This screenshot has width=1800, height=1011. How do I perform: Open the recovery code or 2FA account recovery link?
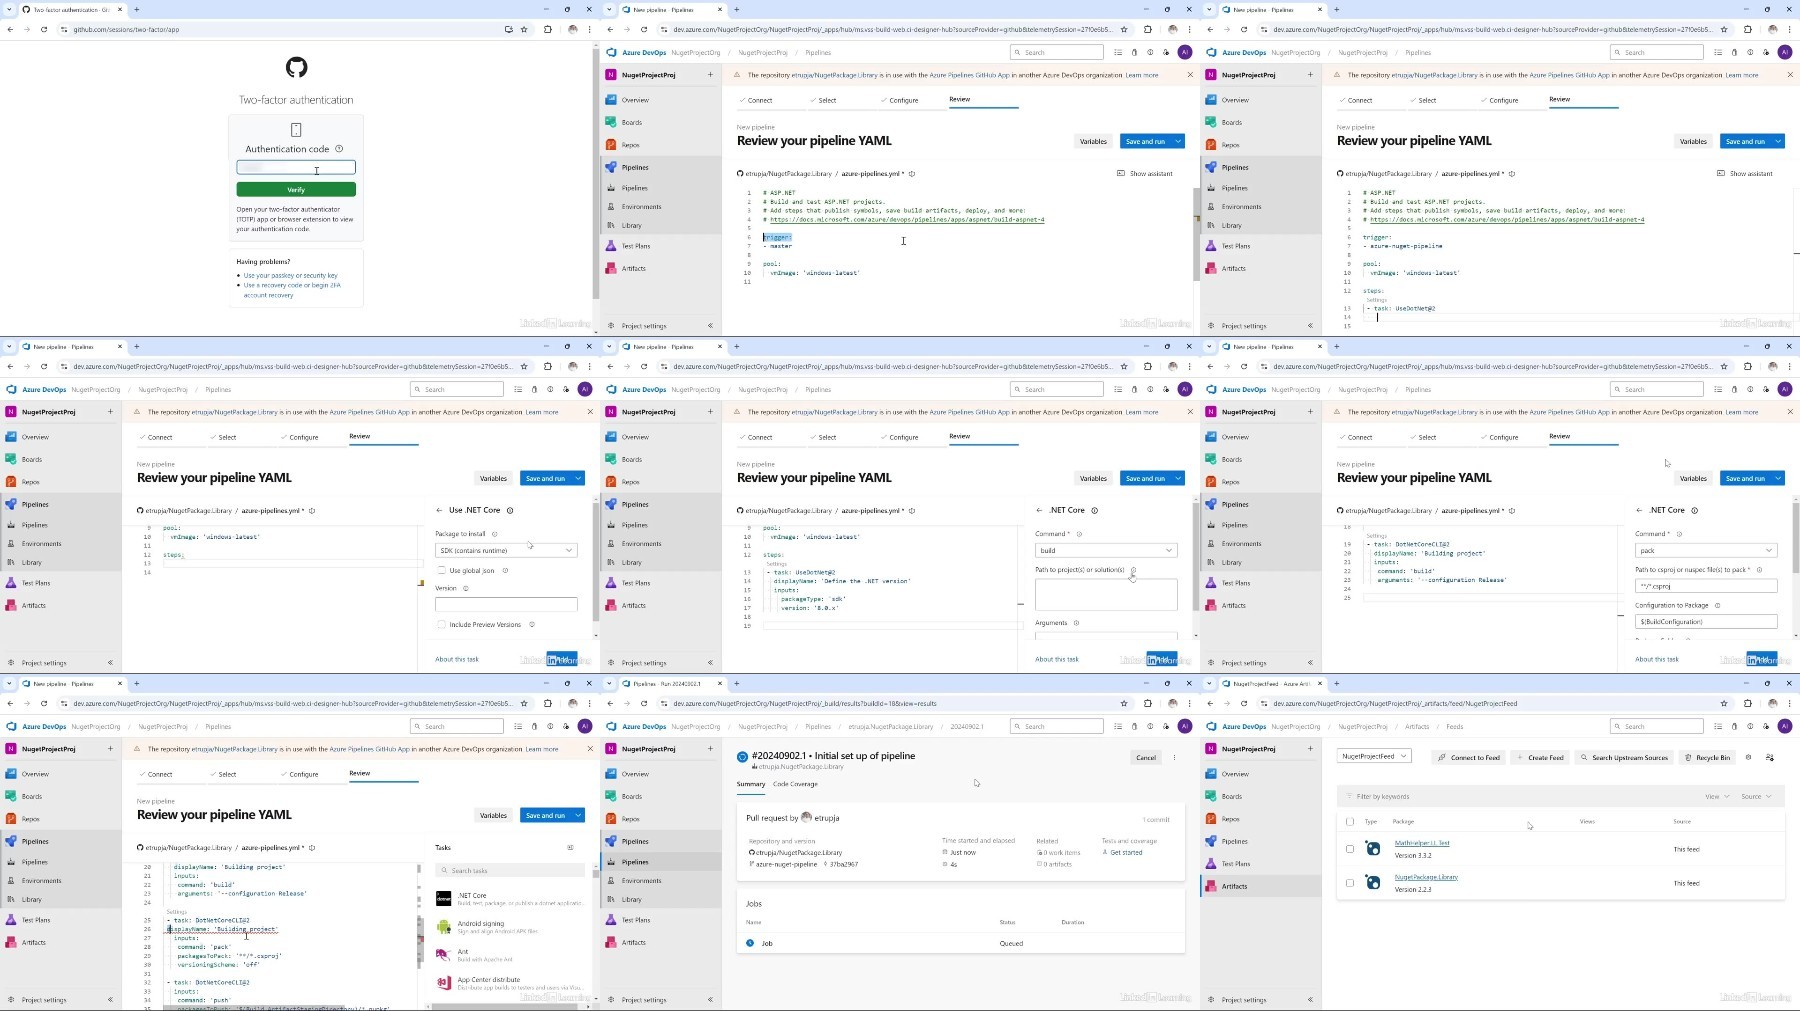pyautogui.click(x=292, y=290)
